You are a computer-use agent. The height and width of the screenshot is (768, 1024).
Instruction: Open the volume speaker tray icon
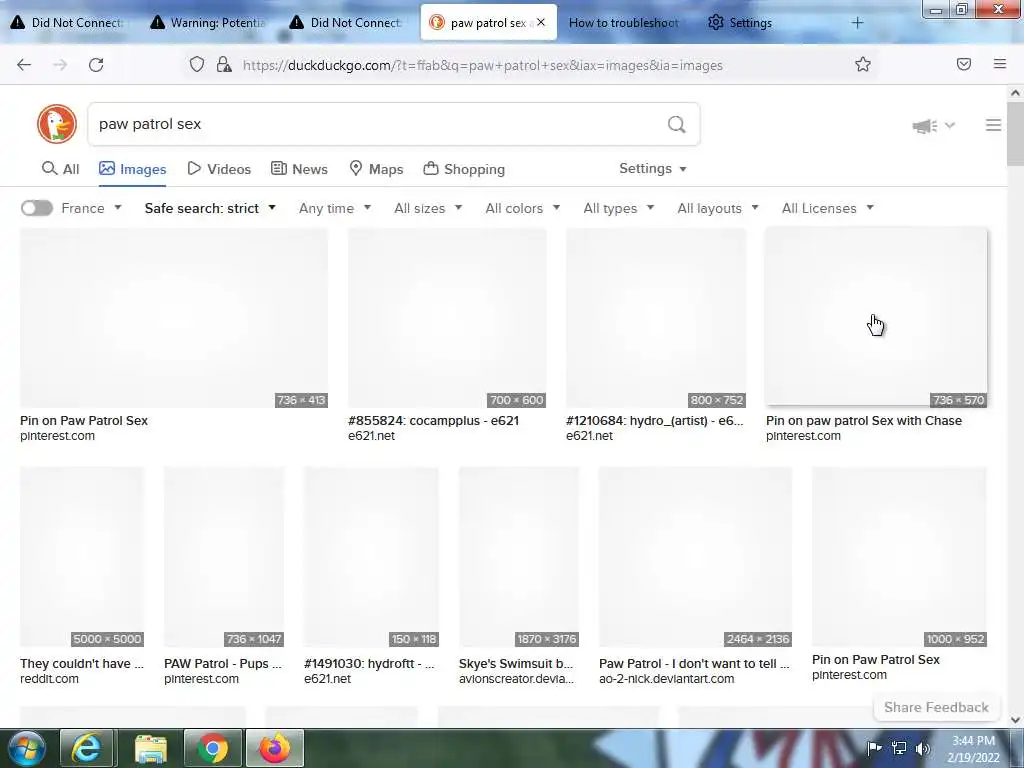pyautogui.click(x=923, y=748)
